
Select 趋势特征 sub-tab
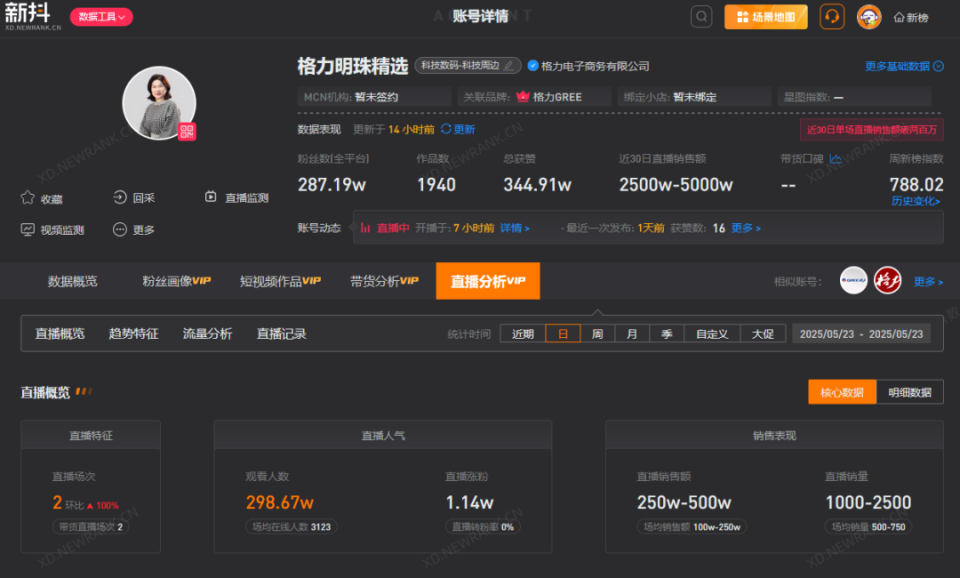133,334
